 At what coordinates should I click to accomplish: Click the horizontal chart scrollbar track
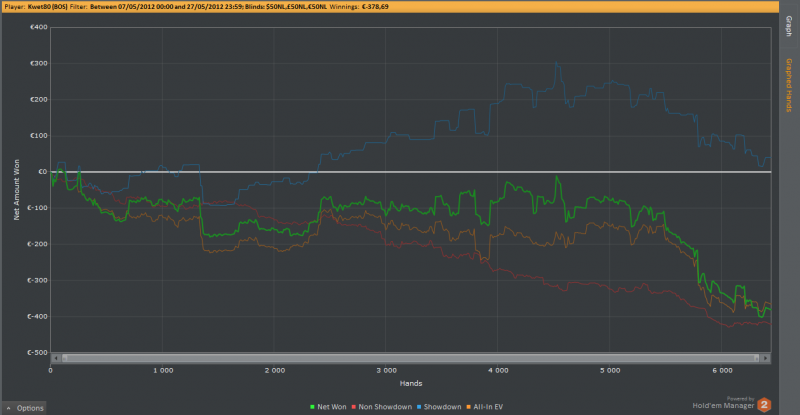[411, 358]
